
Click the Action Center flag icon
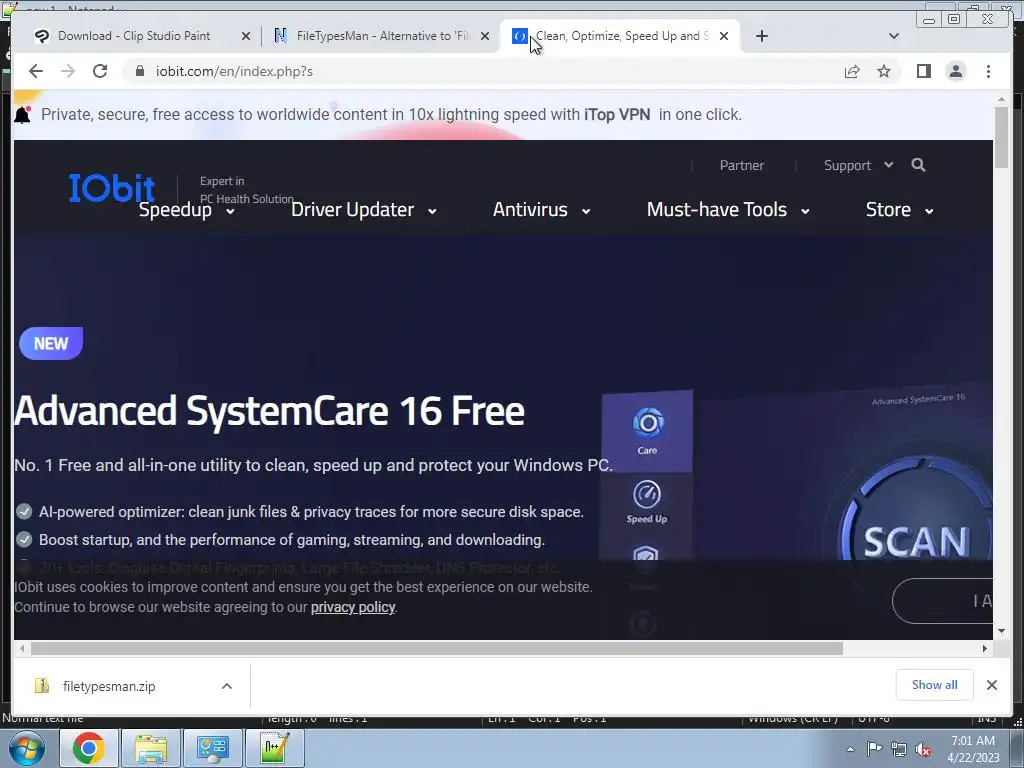pos(874,749)
